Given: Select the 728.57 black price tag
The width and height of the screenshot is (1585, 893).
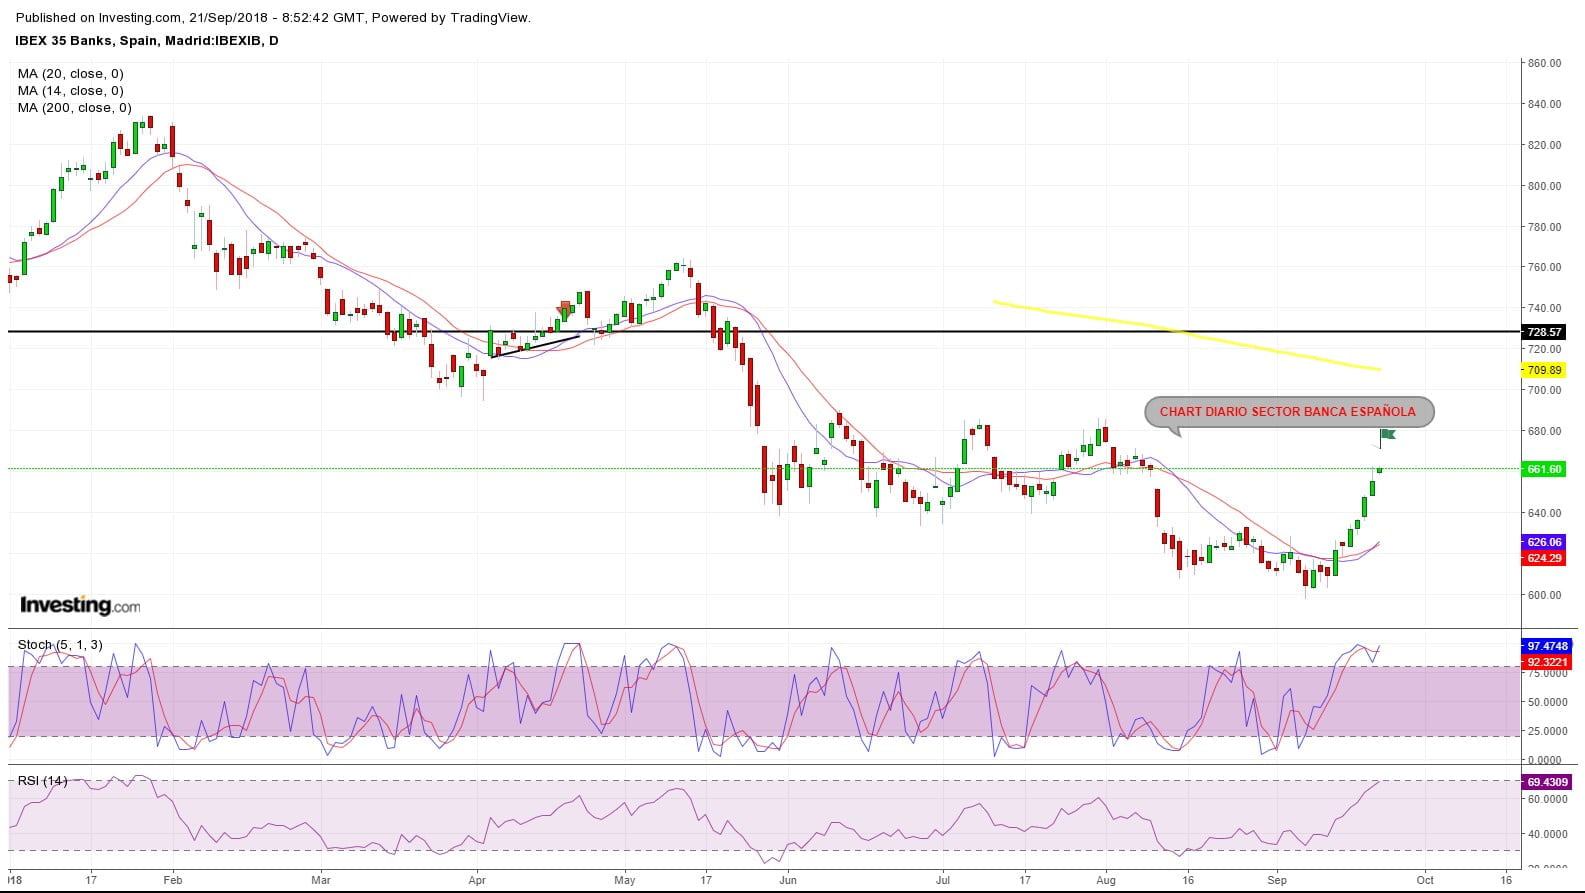Looking at the screenshot, I should 1544,332.
